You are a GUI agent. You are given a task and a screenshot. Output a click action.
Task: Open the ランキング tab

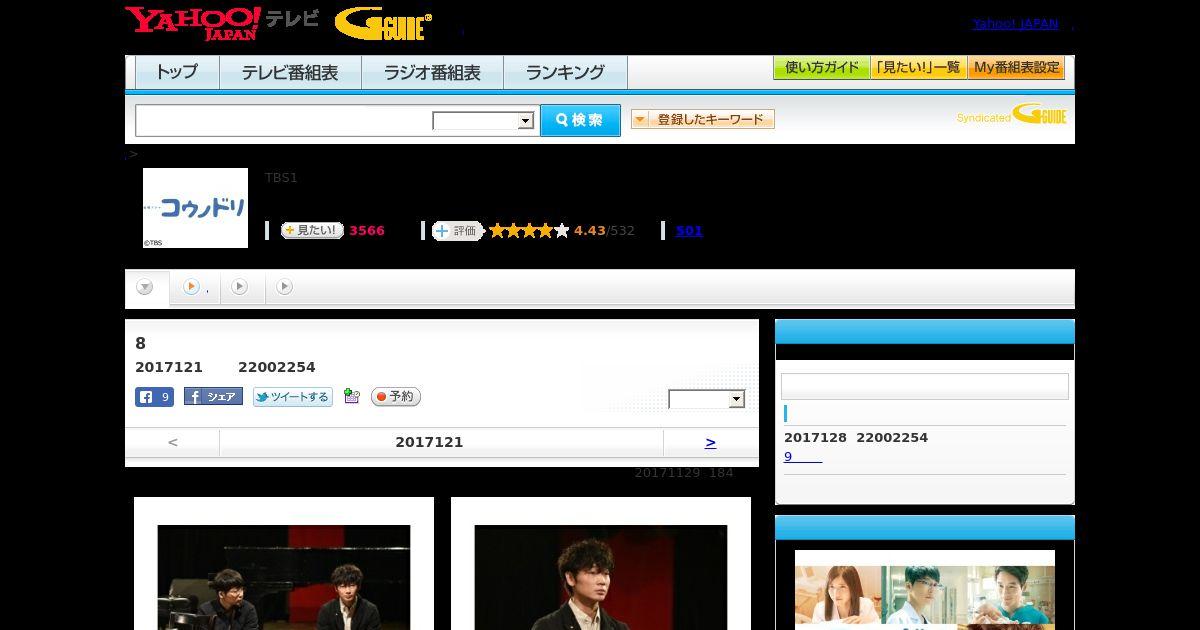pos(565,72)
